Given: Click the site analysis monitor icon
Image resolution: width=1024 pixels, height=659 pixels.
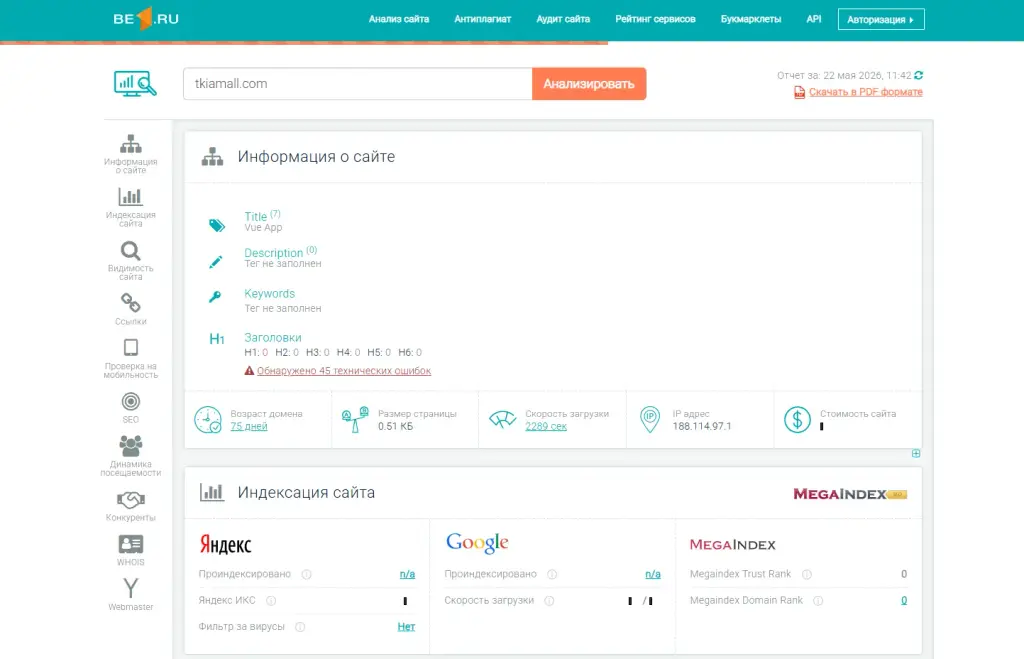Looking at the screenshot, I should (135, 84).
